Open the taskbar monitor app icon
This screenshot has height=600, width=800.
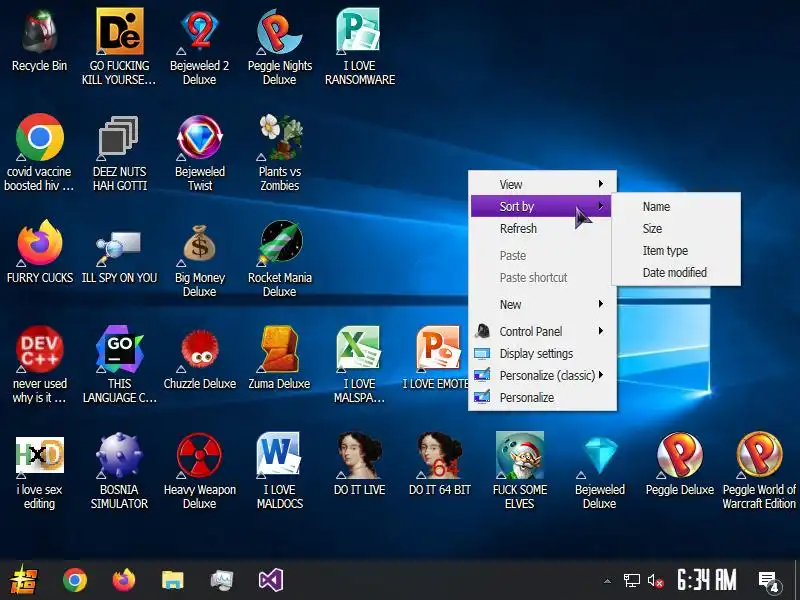point(222,580)
